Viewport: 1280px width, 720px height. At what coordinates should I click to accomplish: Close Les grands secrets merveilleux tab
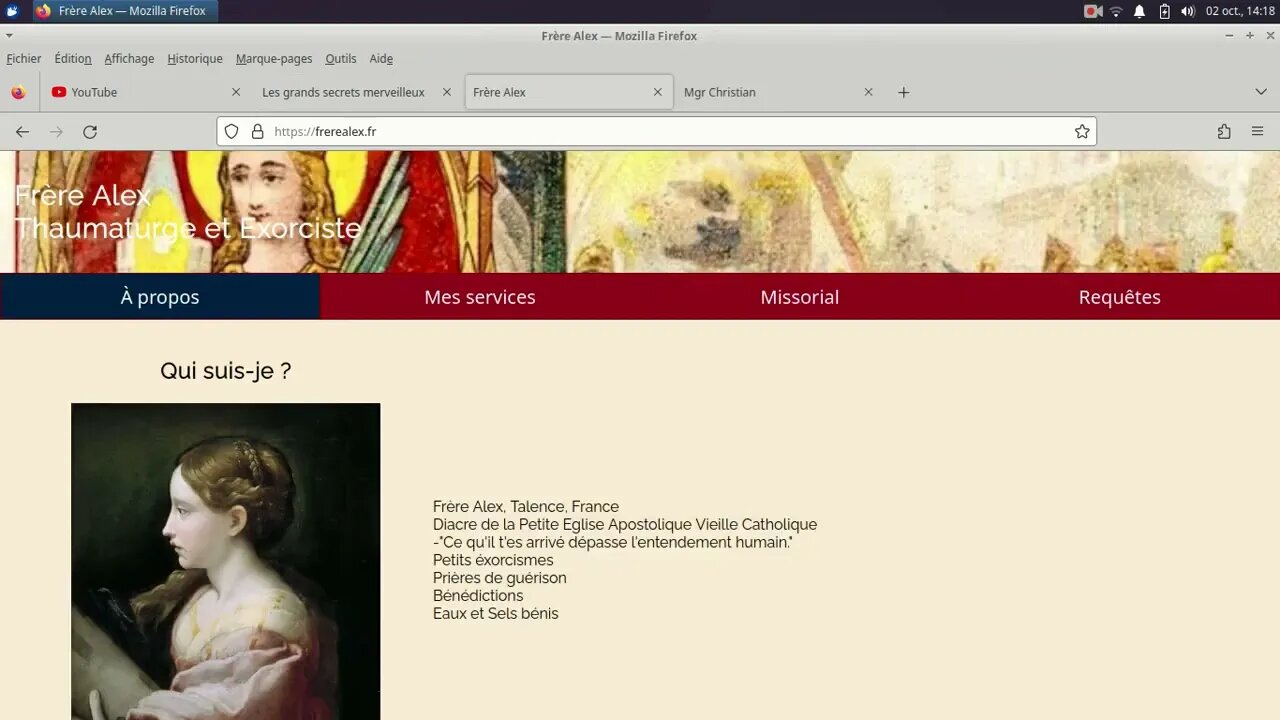tap(447, 92)
